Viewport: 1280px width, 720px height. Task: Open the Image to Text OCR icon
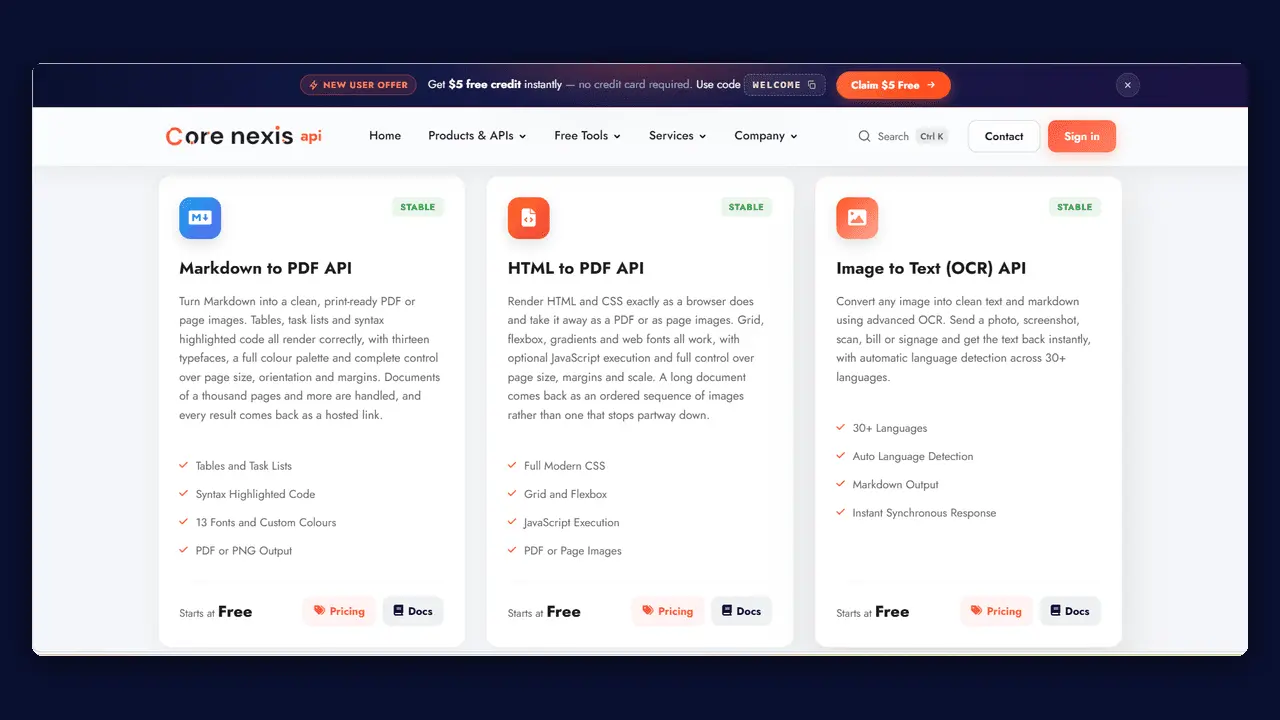(x=857, y=218)
